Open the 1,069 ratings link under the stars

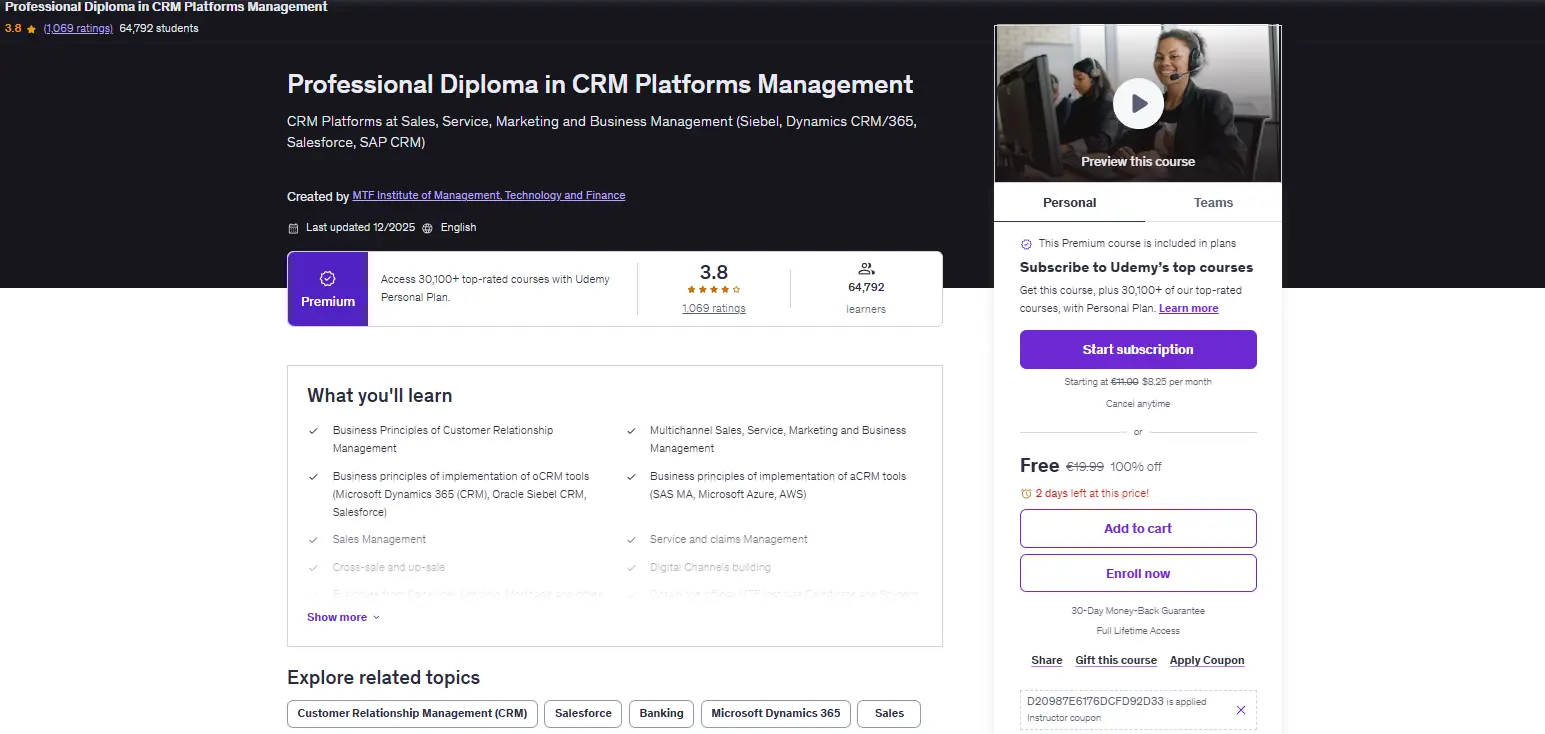point(714,309)
